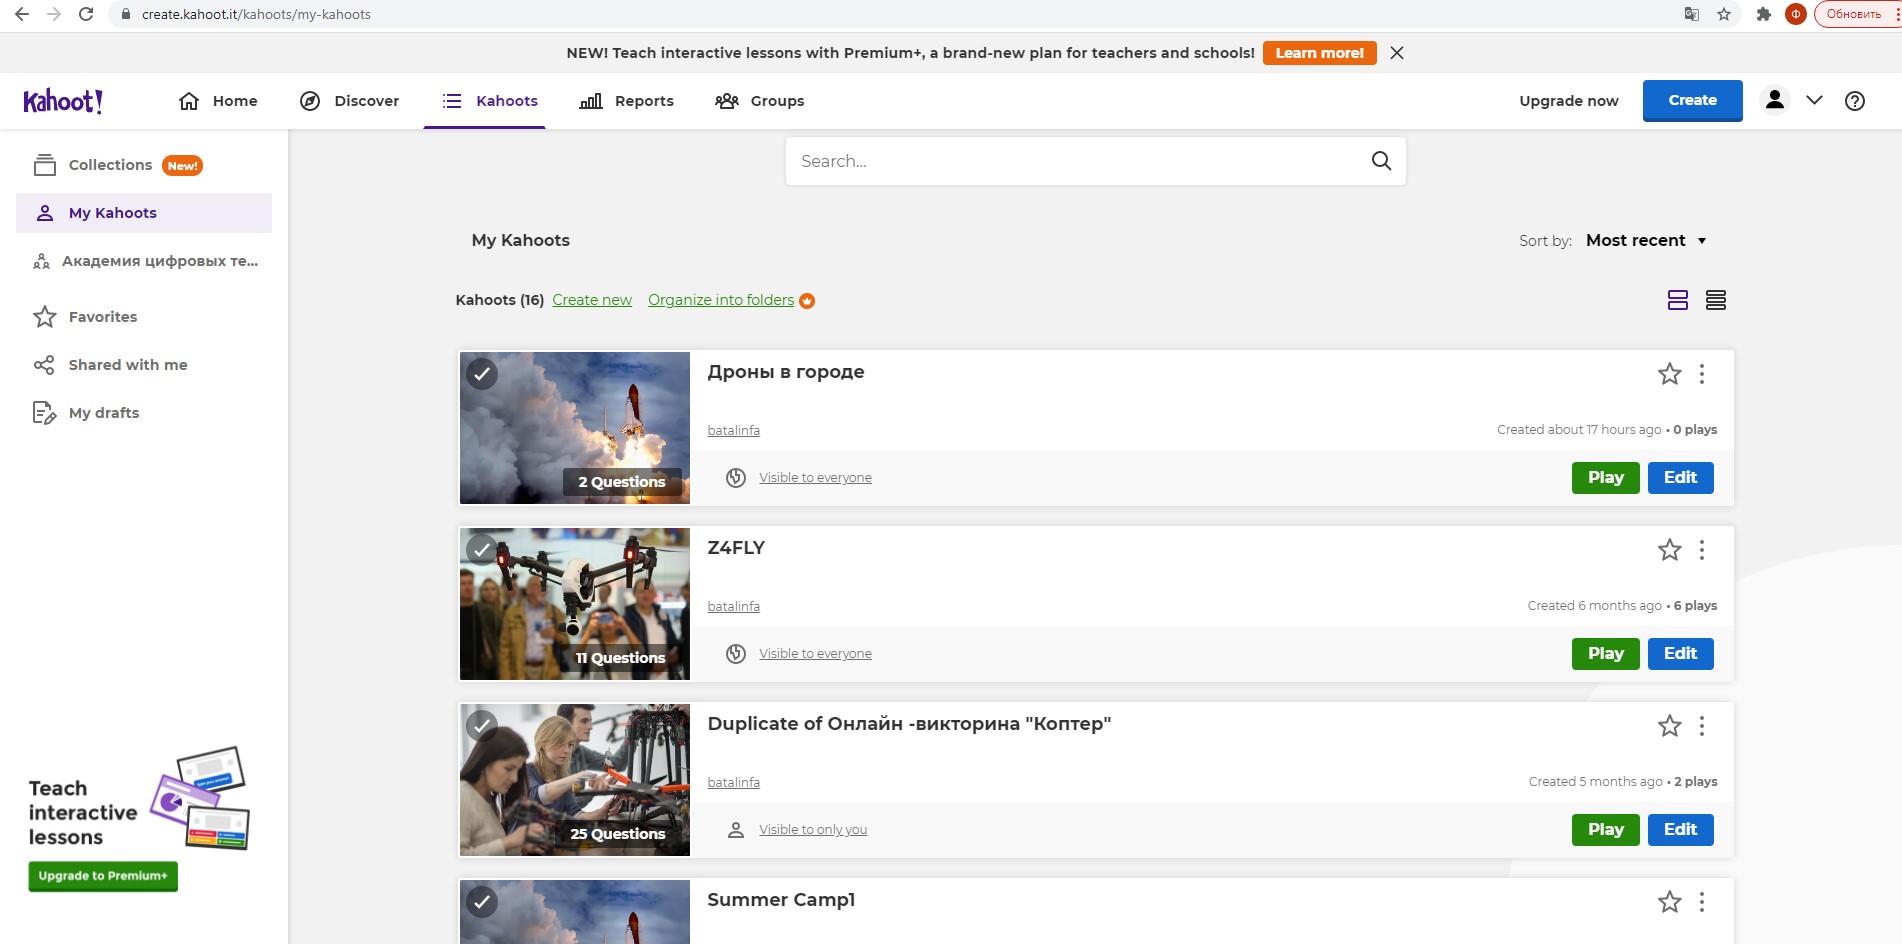Click the Kahoot! logo
1902x944 pixels.
(63, 101)
